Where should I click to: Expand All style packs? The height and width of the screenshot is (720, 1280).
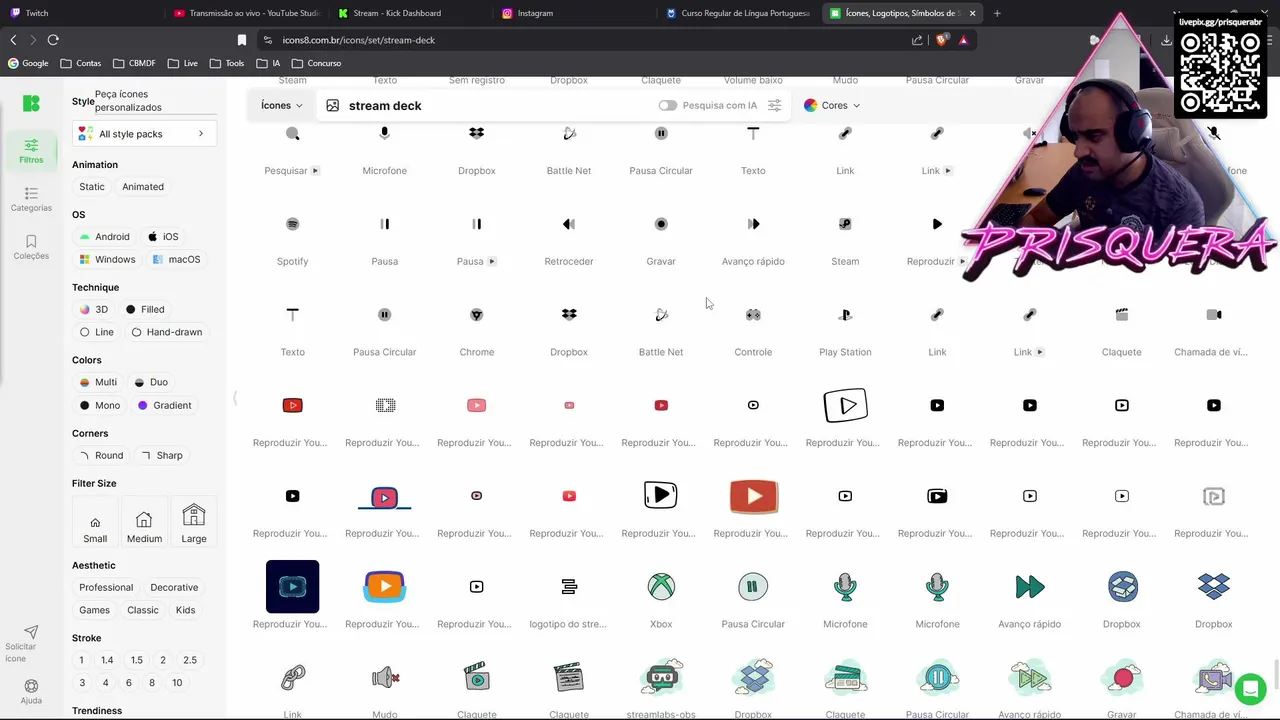tap(145, 134)
